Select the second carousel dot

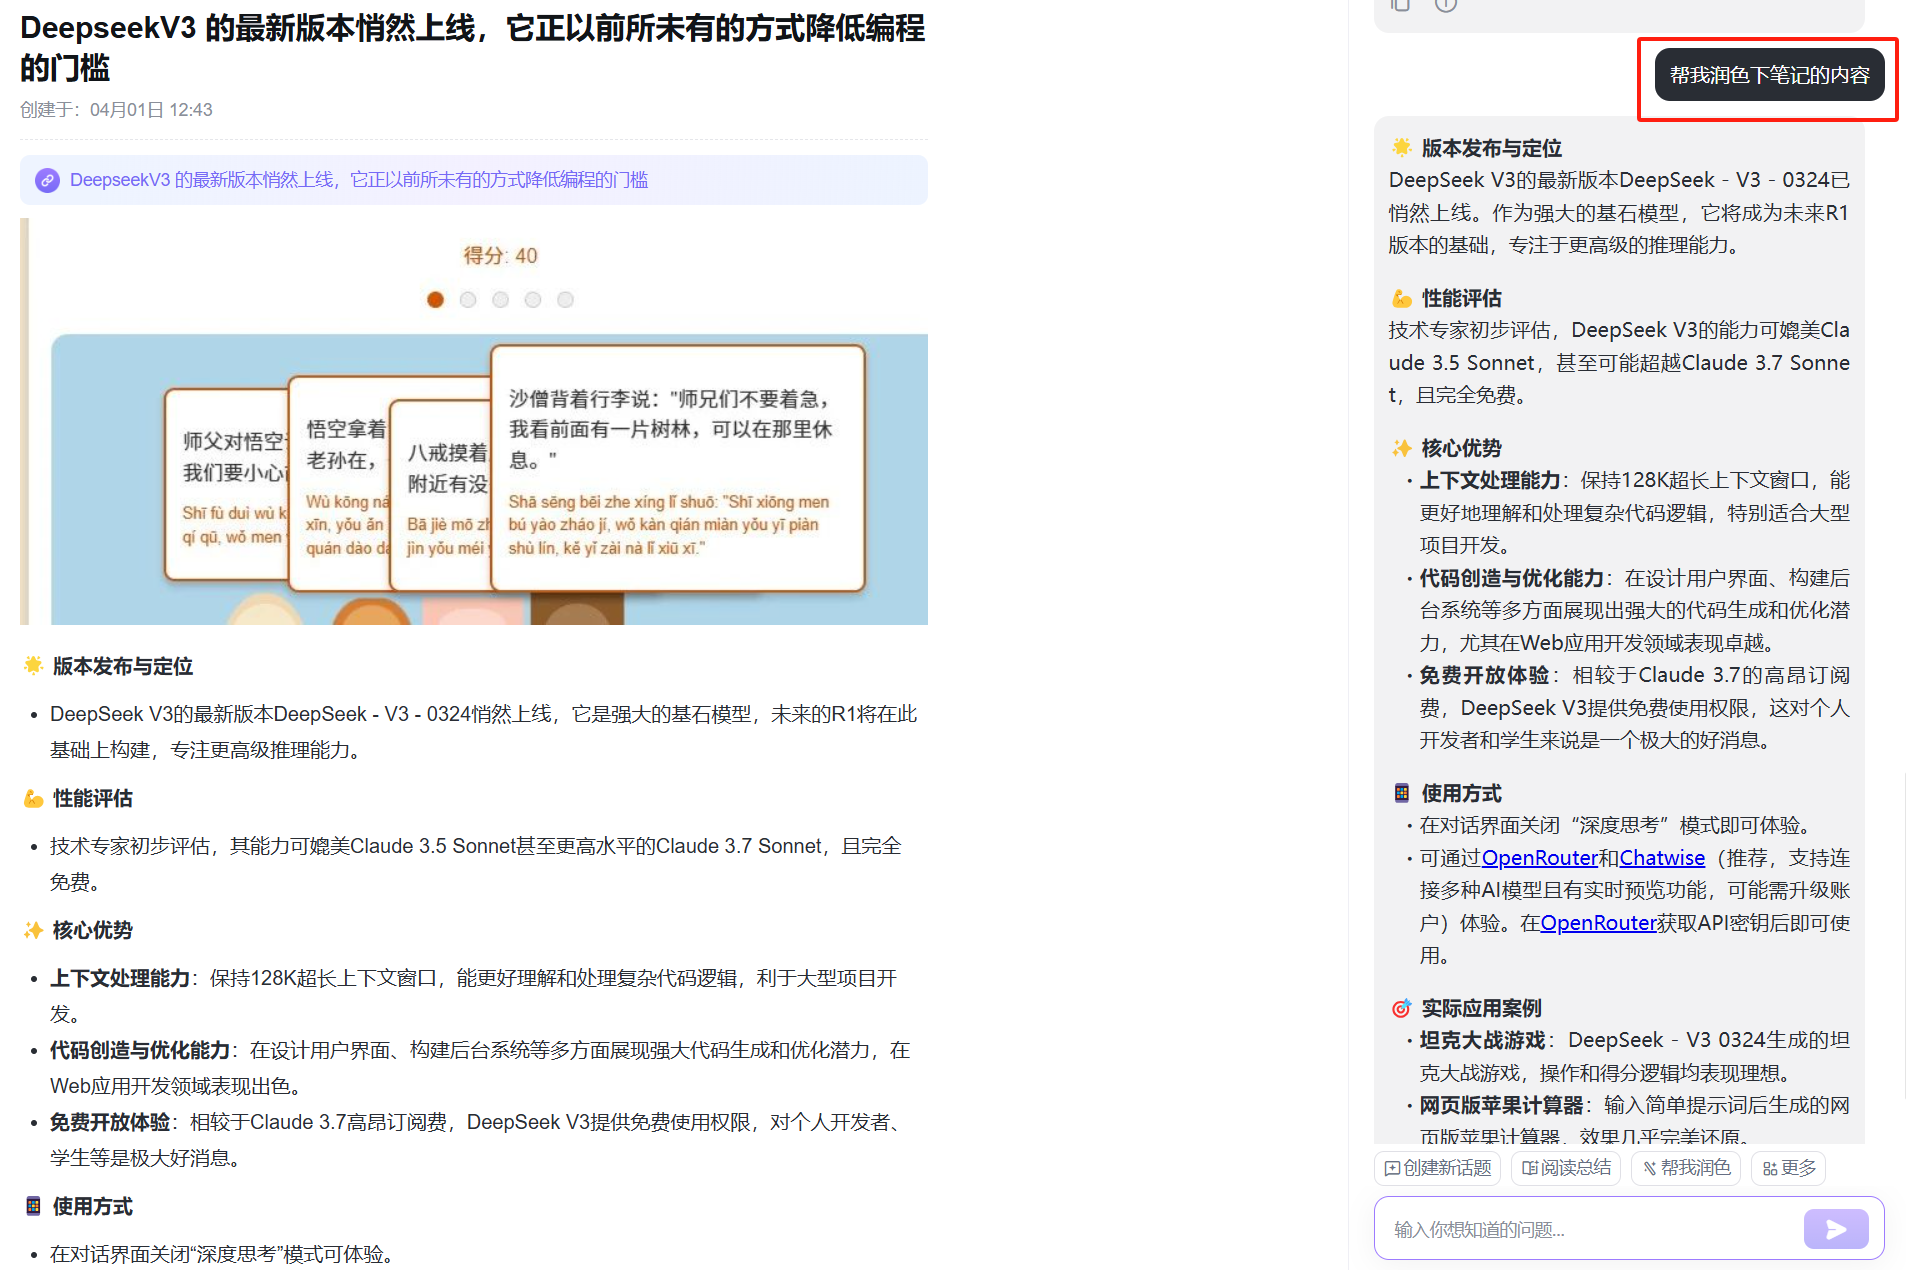point(468,300)
